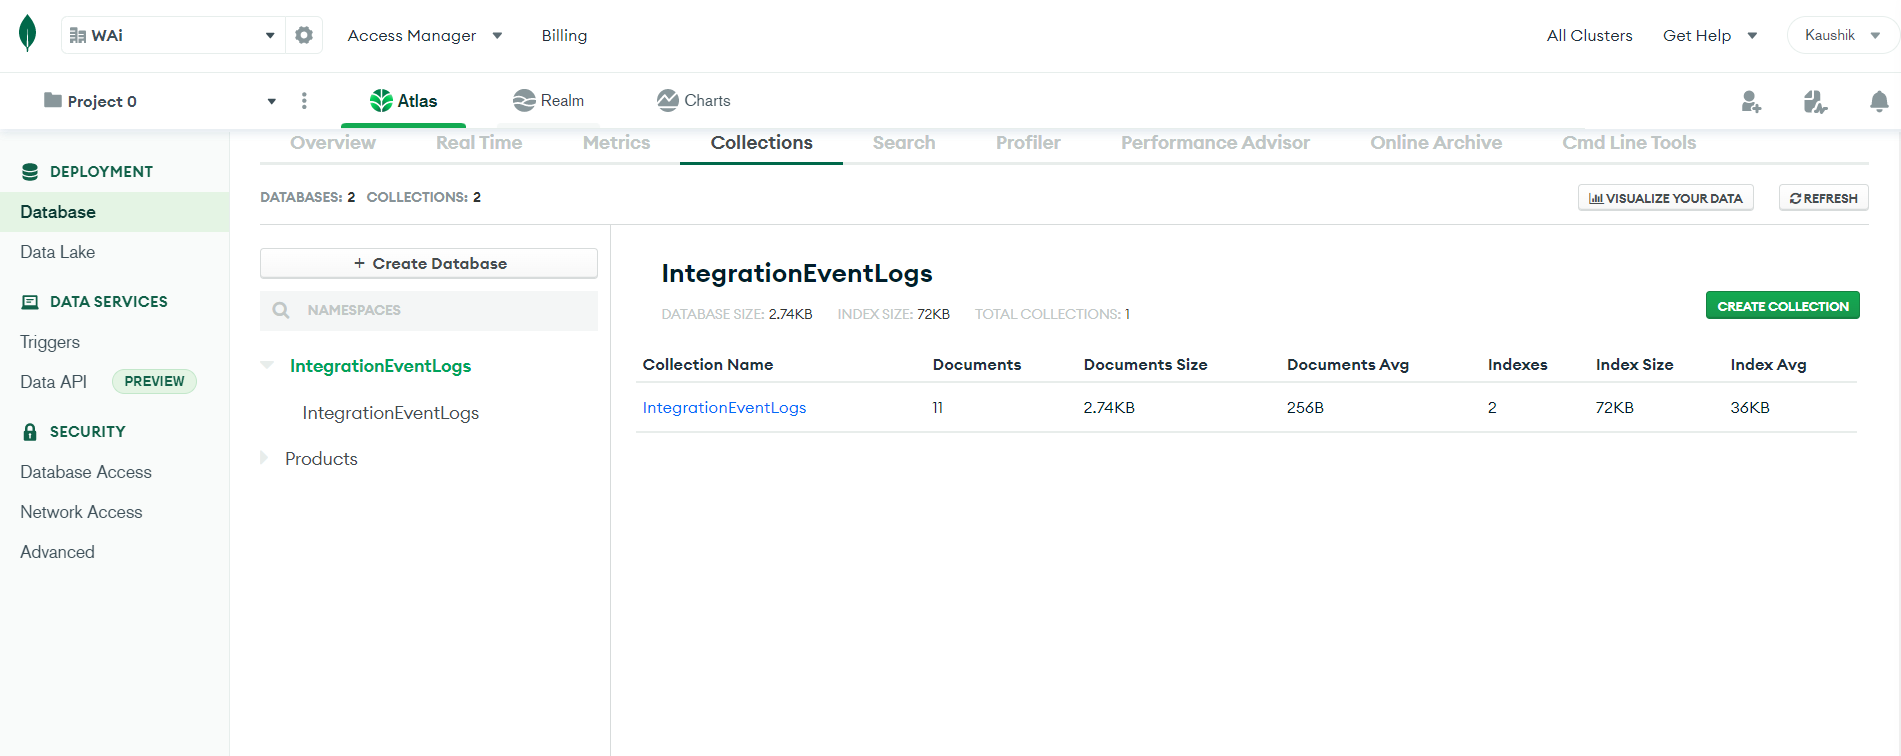Click the Data Services icon
Viewport: 1901px width, 756px height.
pyautogui.click(x=30, y=302)
